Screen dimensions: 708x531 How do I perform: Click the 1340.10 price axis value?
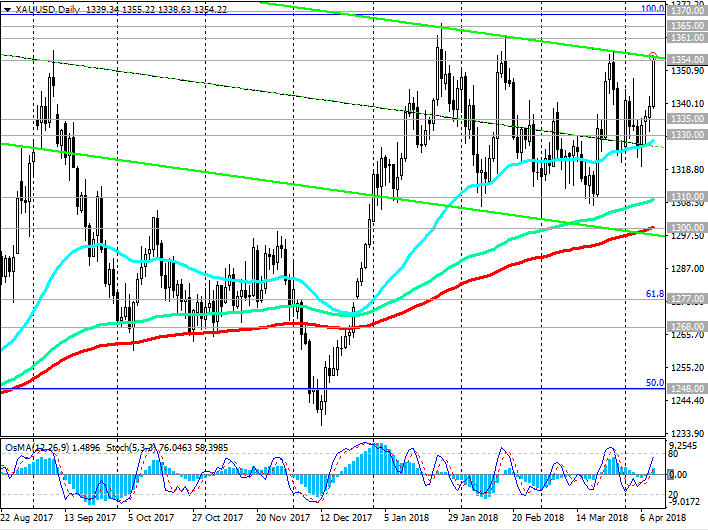point(688,104)
